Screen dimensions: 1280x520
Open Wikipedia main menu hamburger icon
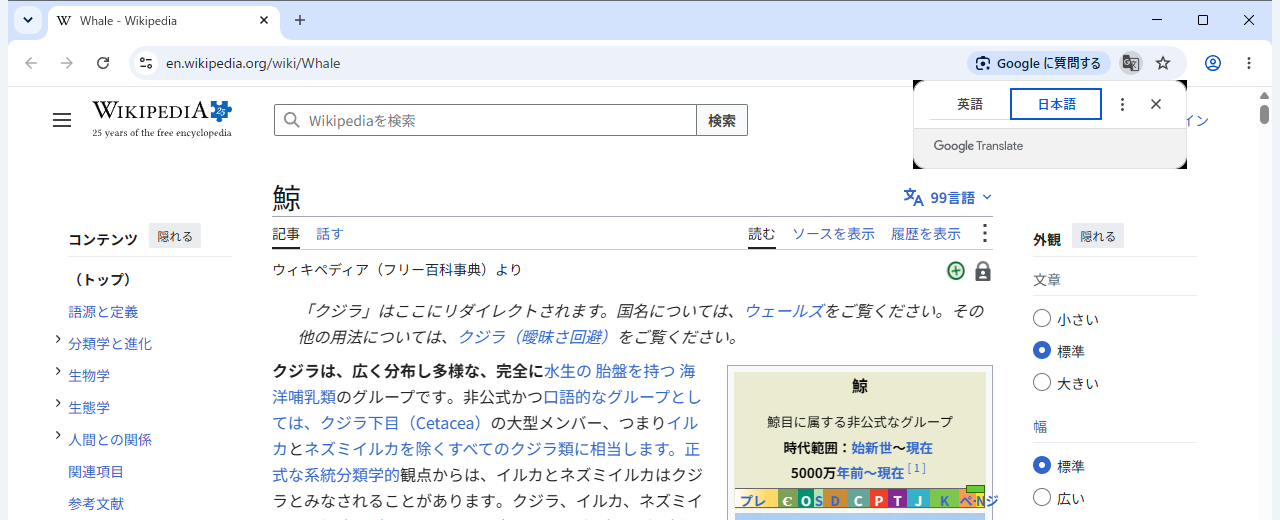(62, 120)
